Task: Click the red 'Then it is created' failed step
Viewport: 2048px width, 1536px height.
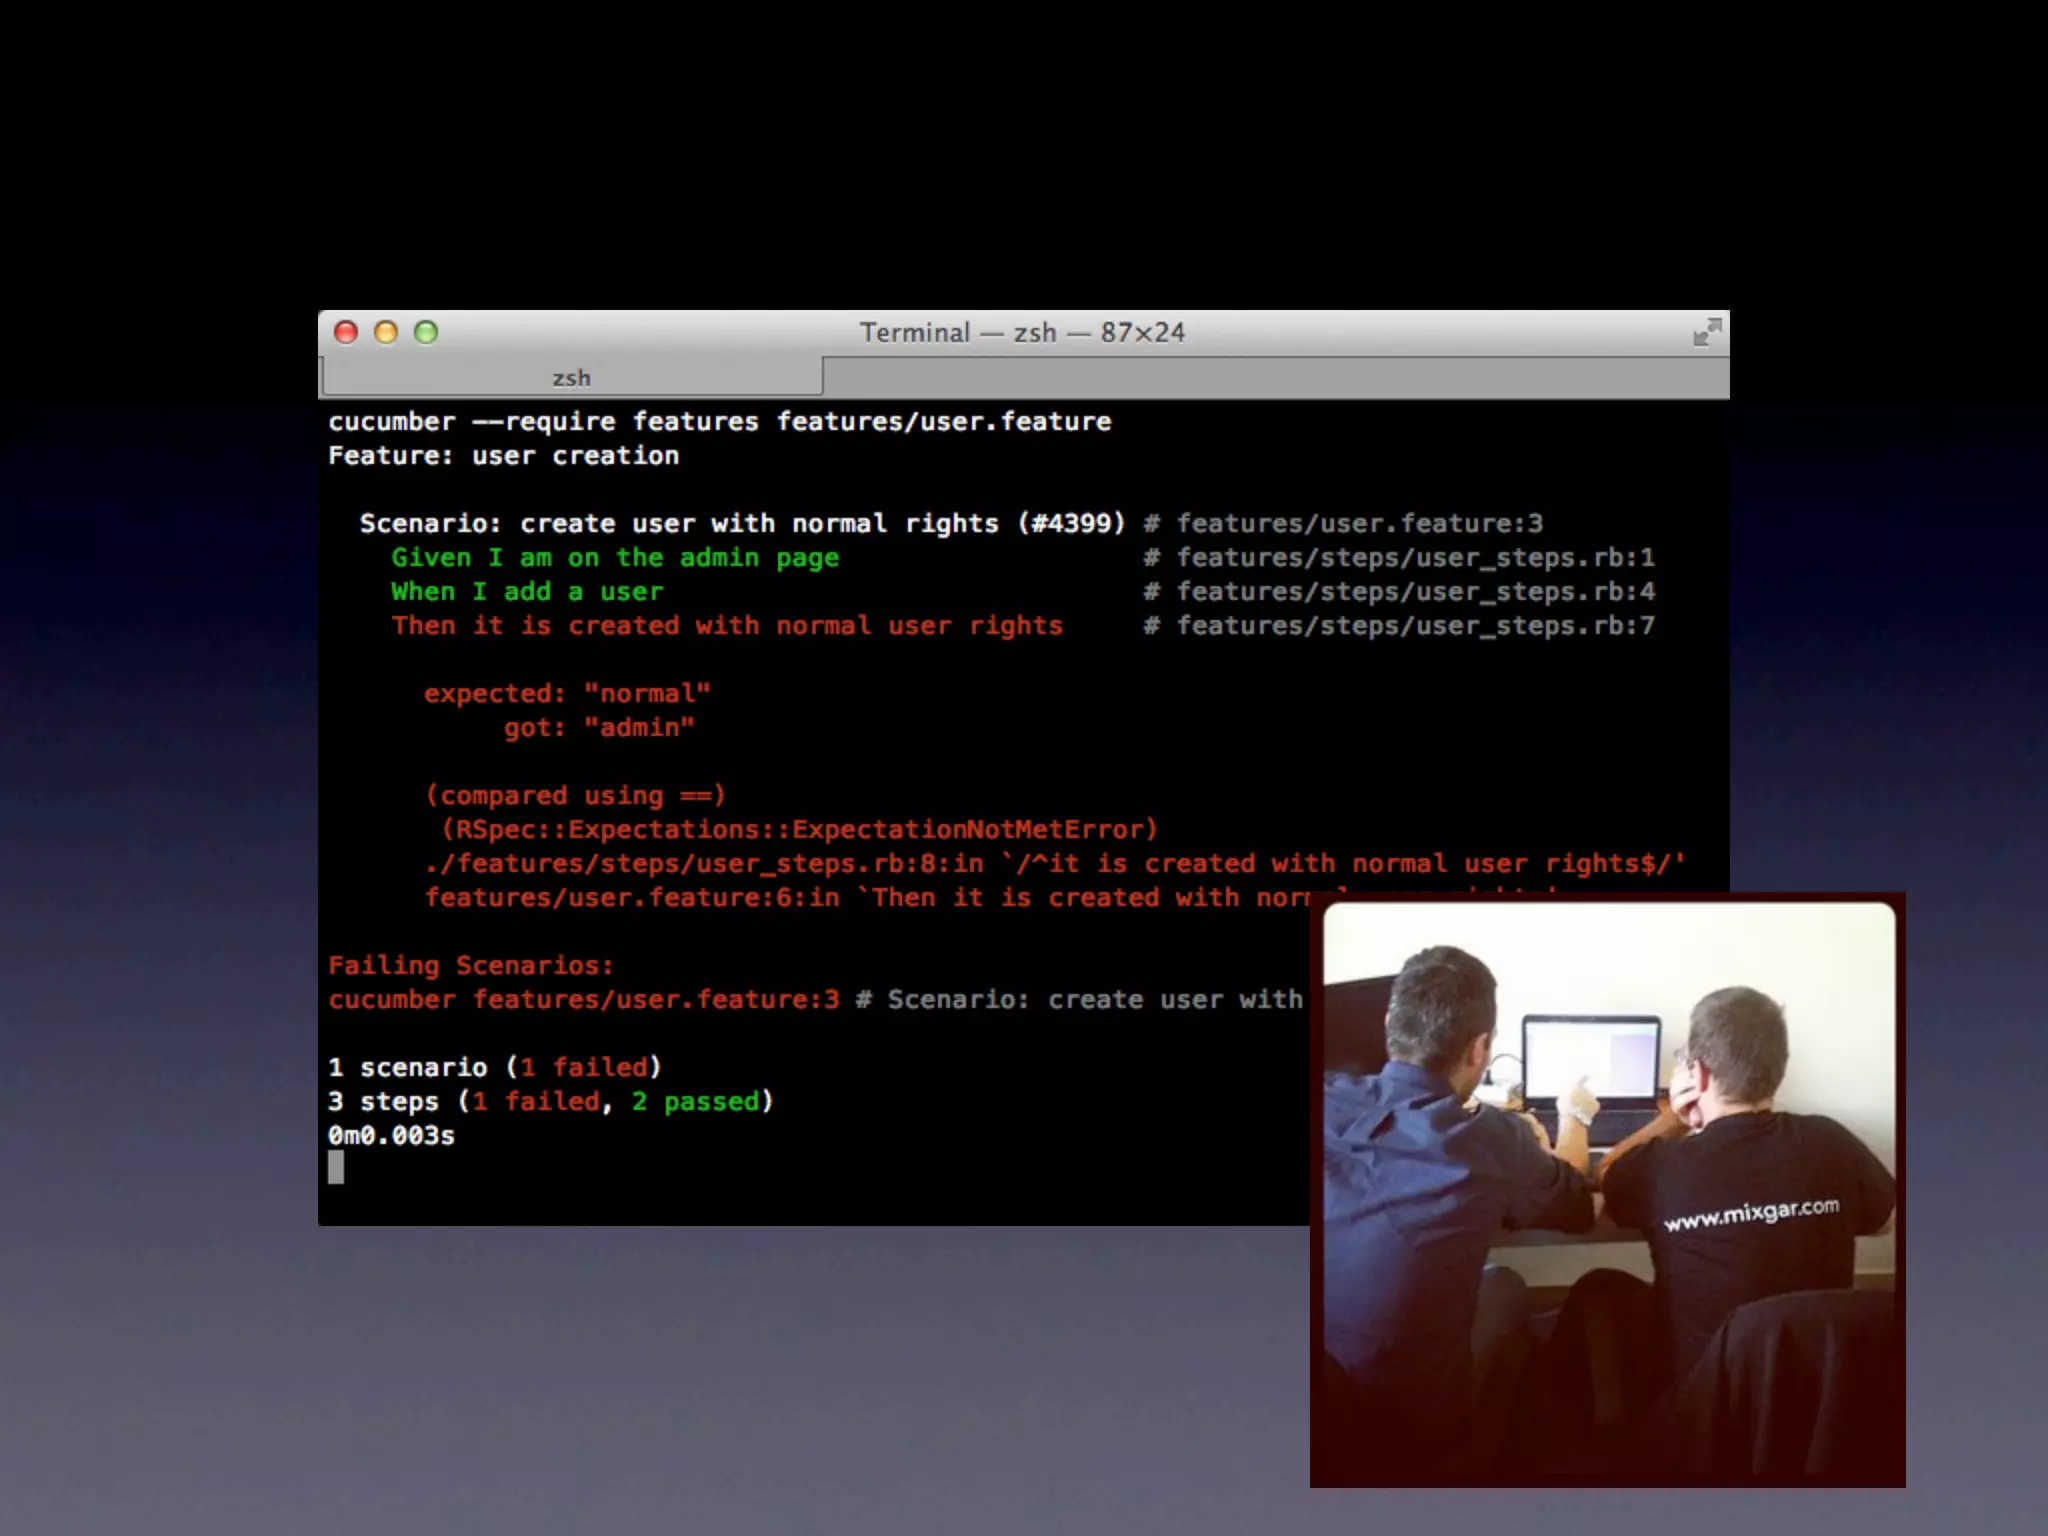Action: click(726, 626)
